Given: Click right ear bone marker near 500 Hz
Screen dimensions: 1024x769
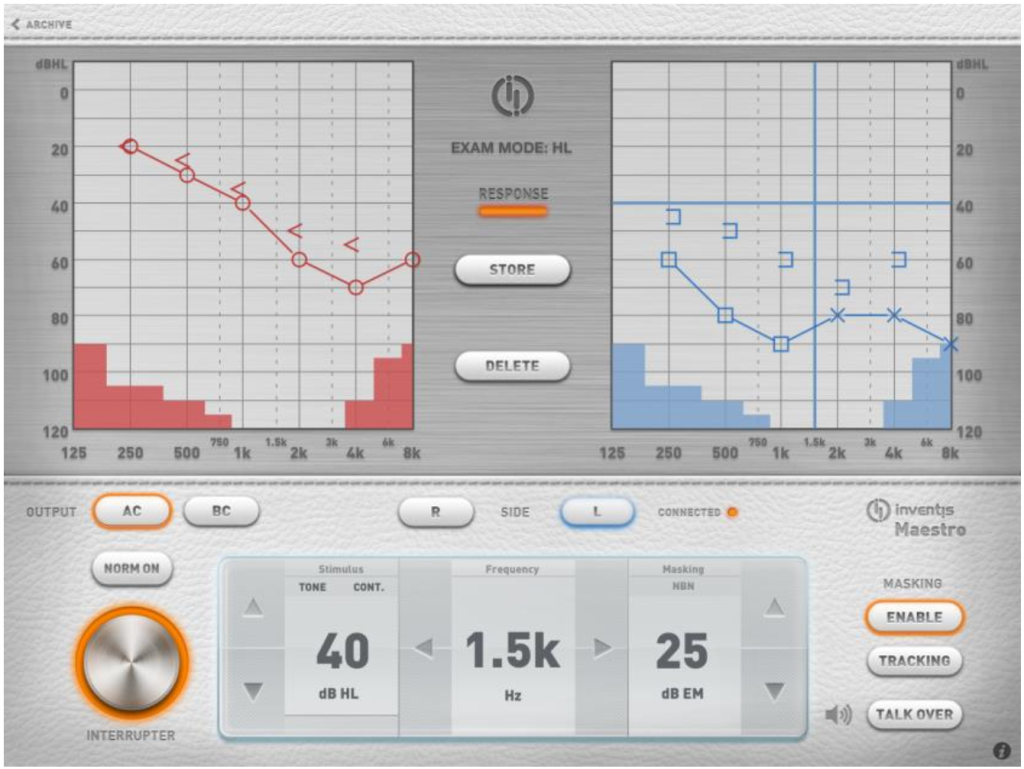Looking at the screenshot, I should coord(182,161).
